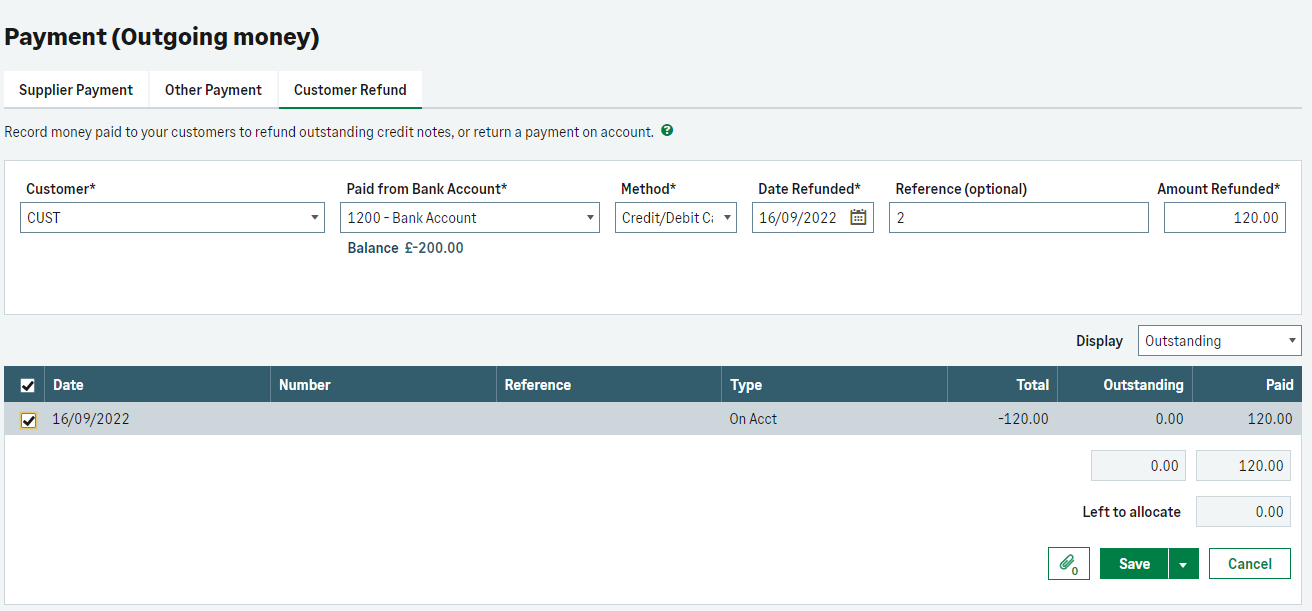1312x611 pixels.
Task: Expand the Save button arrow options
Action: tap(1183, 564)
